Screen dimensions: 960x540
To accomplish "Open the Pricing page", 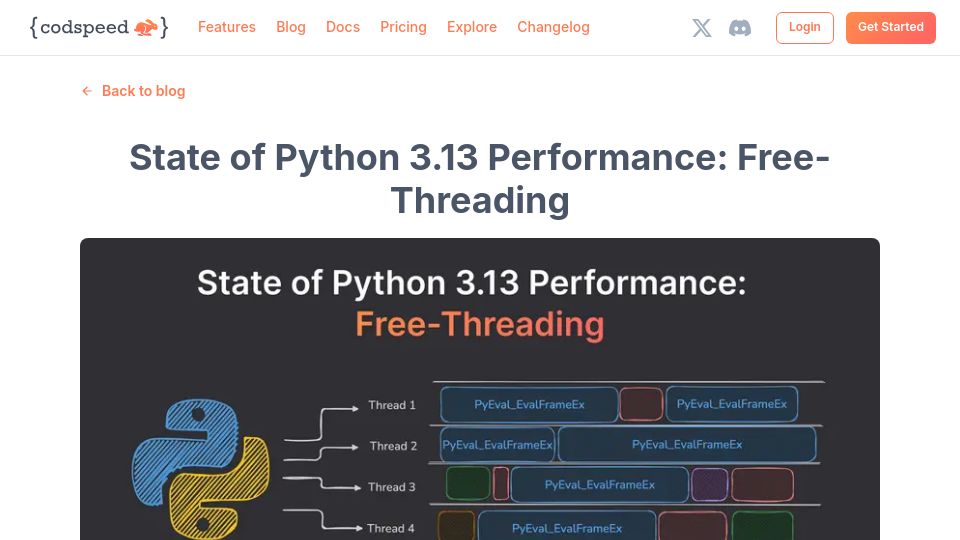I will coord(403,27).
